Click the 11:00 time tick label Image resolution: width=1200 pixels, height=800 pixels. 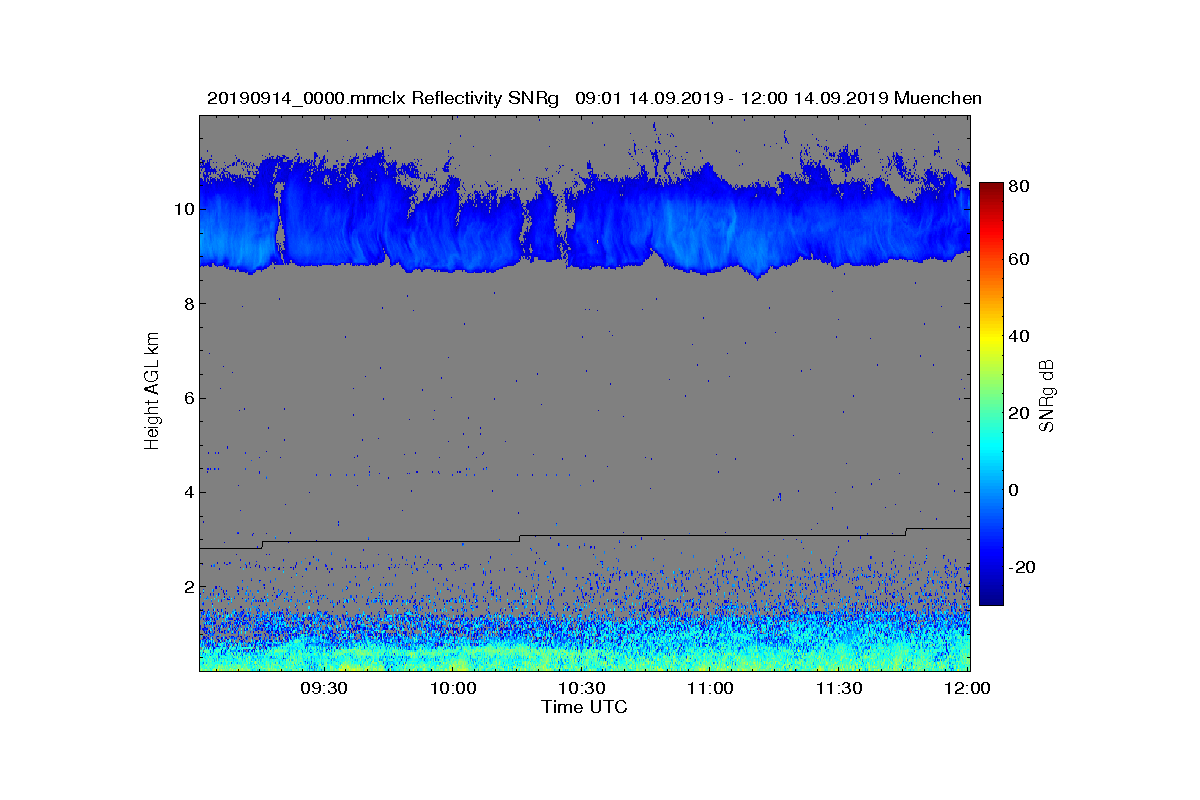point(711,688)
